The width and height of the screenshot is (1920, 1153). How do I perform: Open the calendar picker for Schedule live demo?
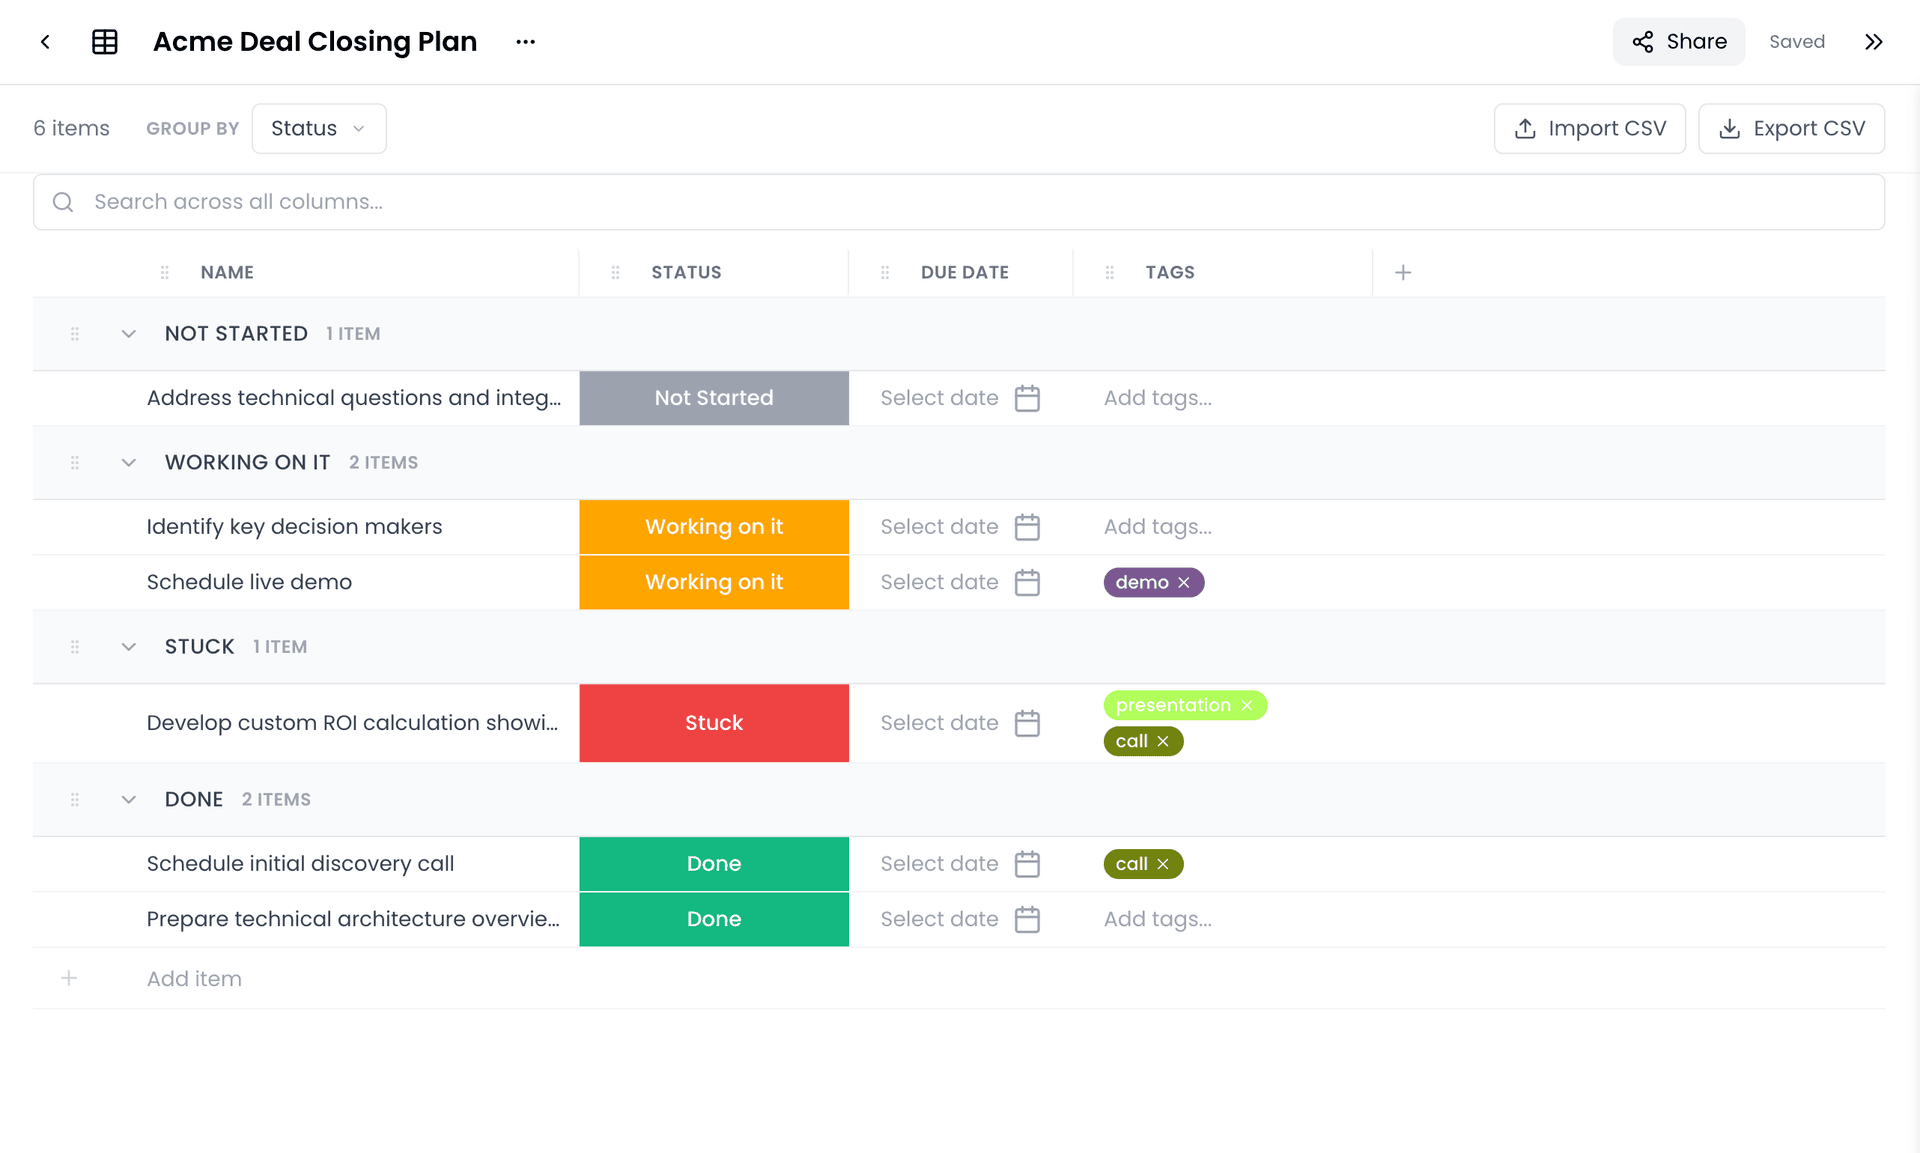(1027, 582)
